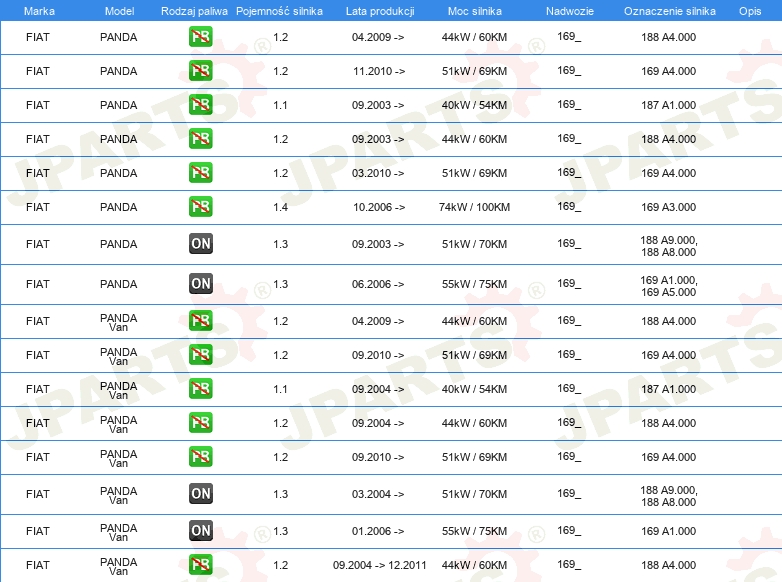Click the ON diesel icon for PANDA 09.2003
Image resolution: width=782 pixels, height=582 pixels.
tap(200, 244)
